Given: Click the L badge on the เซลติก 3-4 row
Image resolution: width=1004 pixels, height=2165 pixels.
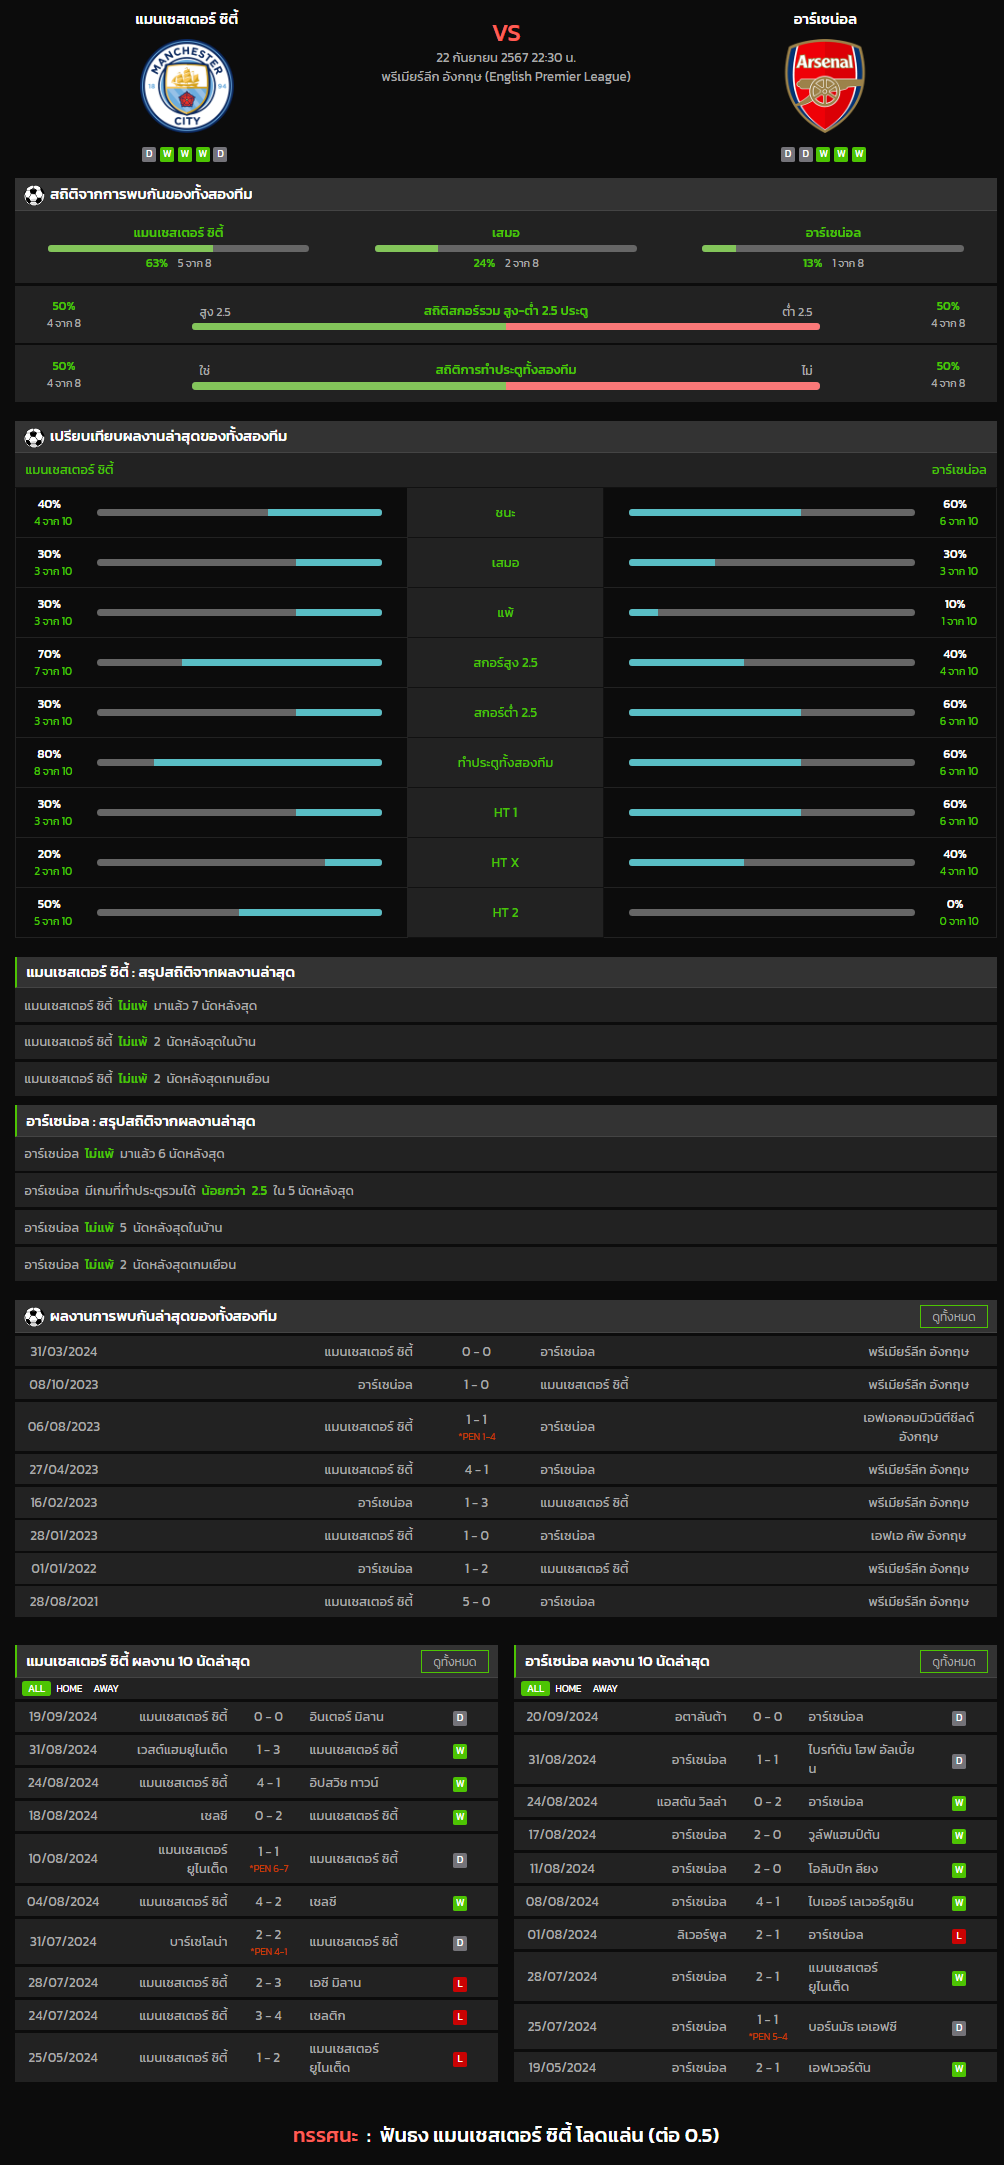Looking at the screenshot, I should tap(460, 2017).
